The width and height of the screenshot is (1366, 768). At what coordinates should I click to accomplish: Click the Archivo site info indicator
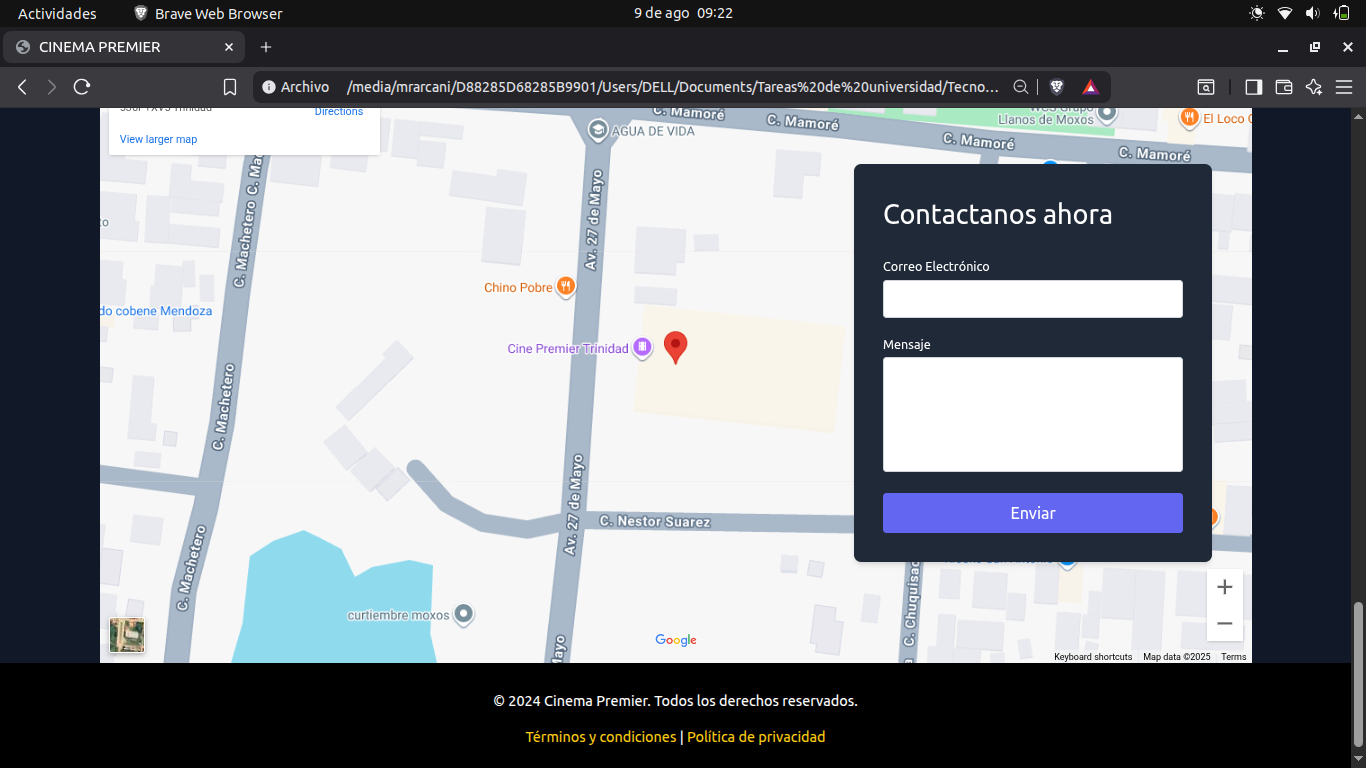point(295,87)
